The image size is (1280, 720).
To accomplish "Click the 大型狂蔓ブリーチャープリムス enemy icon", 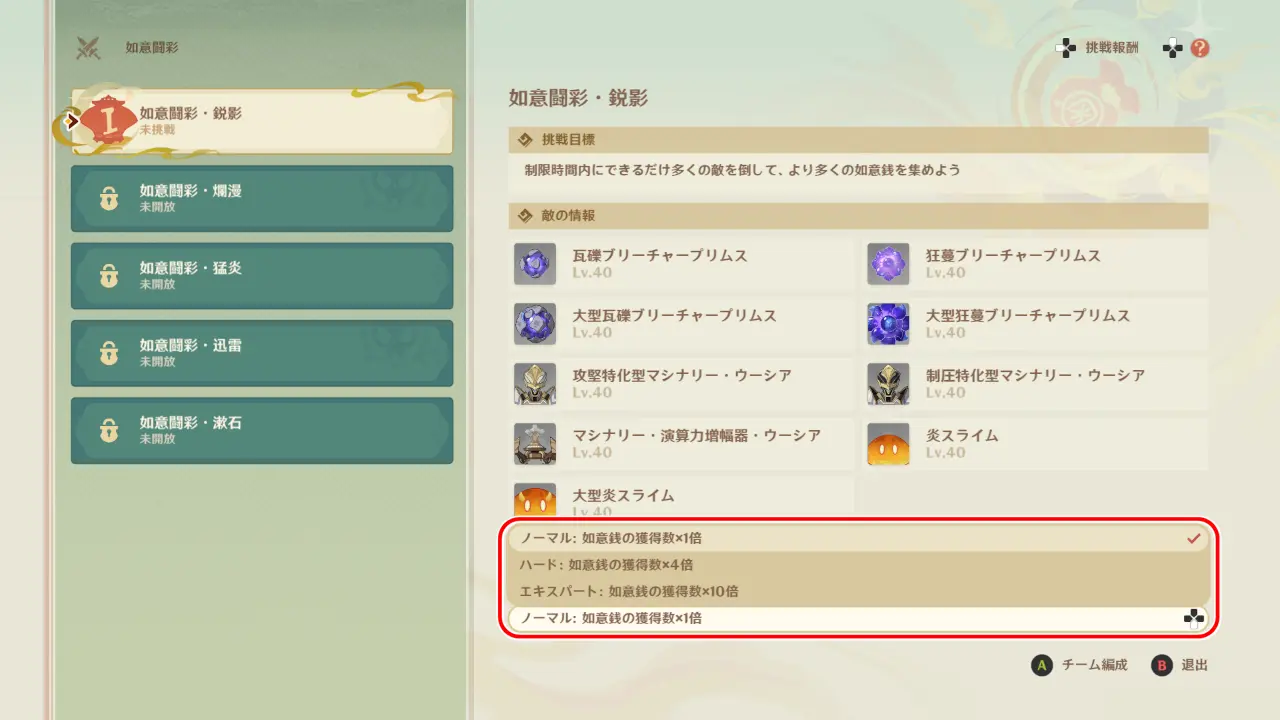I will point(888,324).
